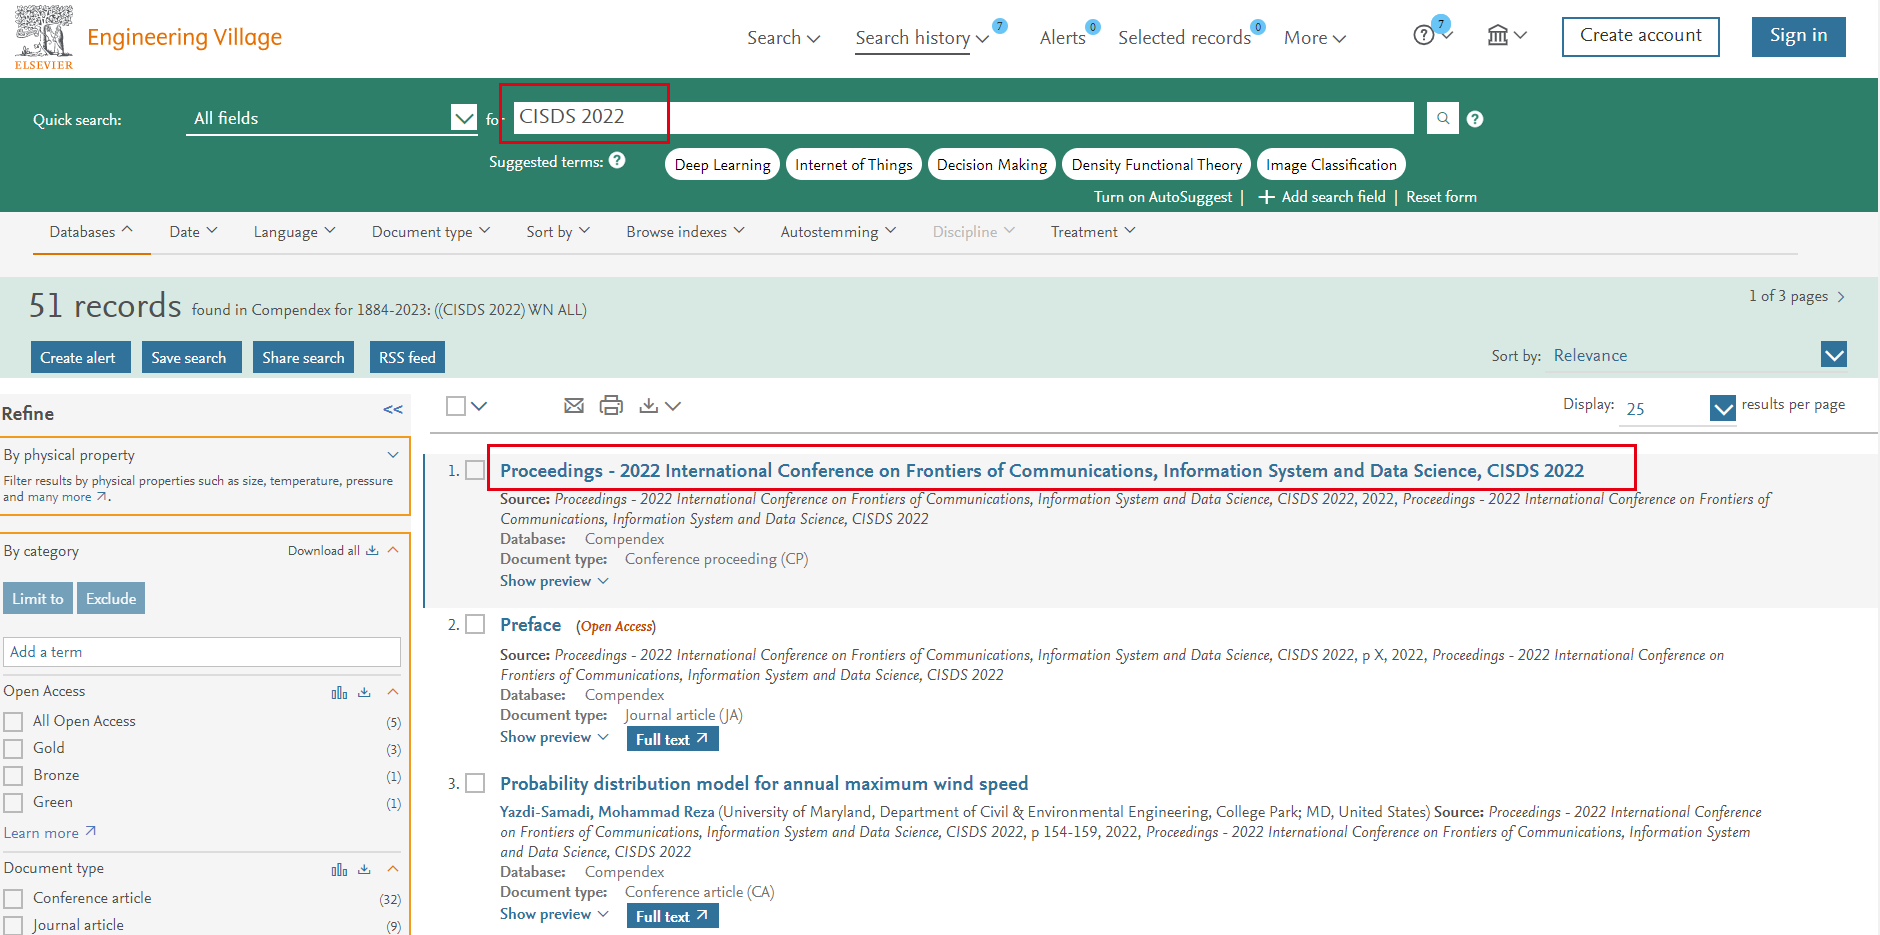Open Full text for Preface record
The height and width of the screenshot is (935, 1880).
(x=672, y=739)
